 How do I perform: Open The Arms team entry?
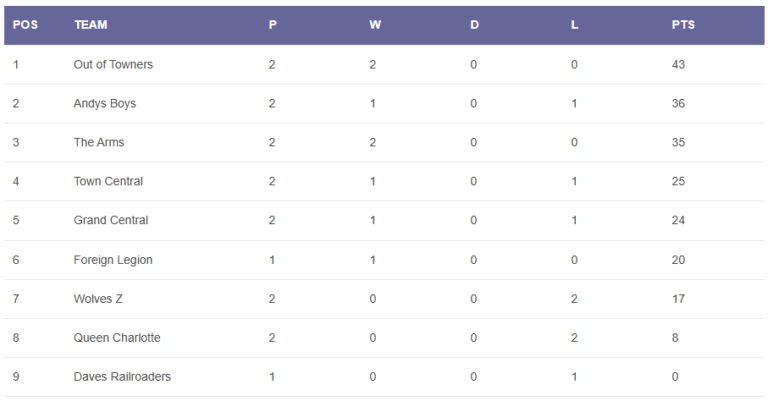[99, 142]
